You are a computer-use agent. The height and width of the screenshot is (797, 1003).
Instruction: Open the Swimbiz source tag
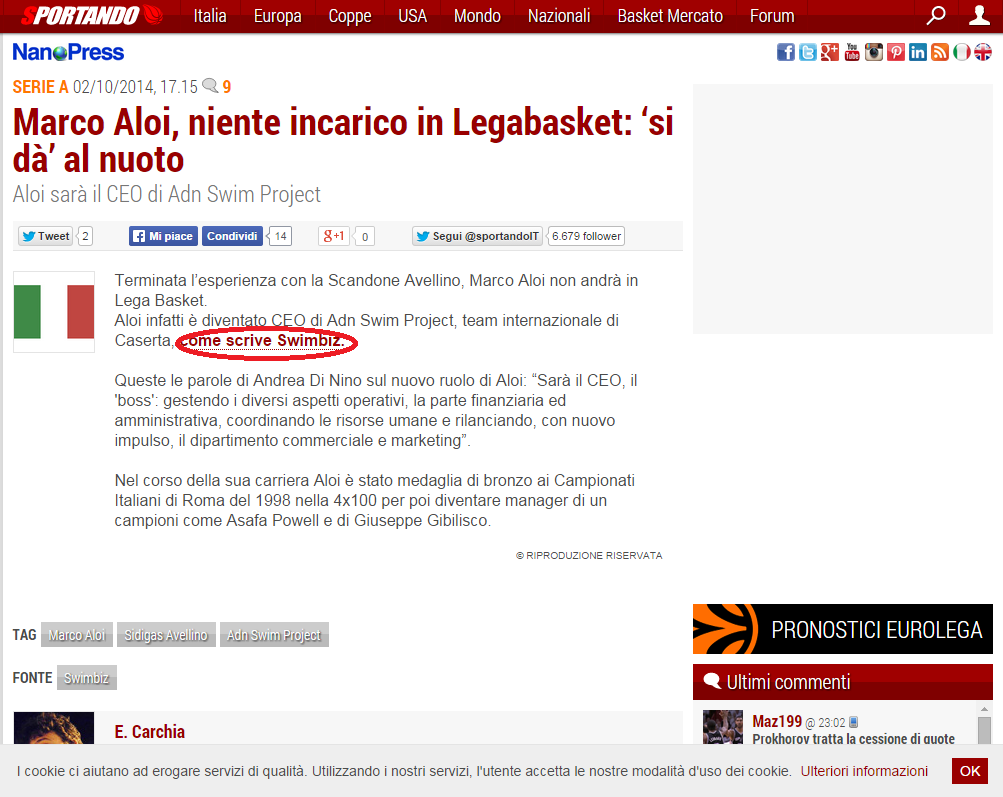[x=86, y=677]
